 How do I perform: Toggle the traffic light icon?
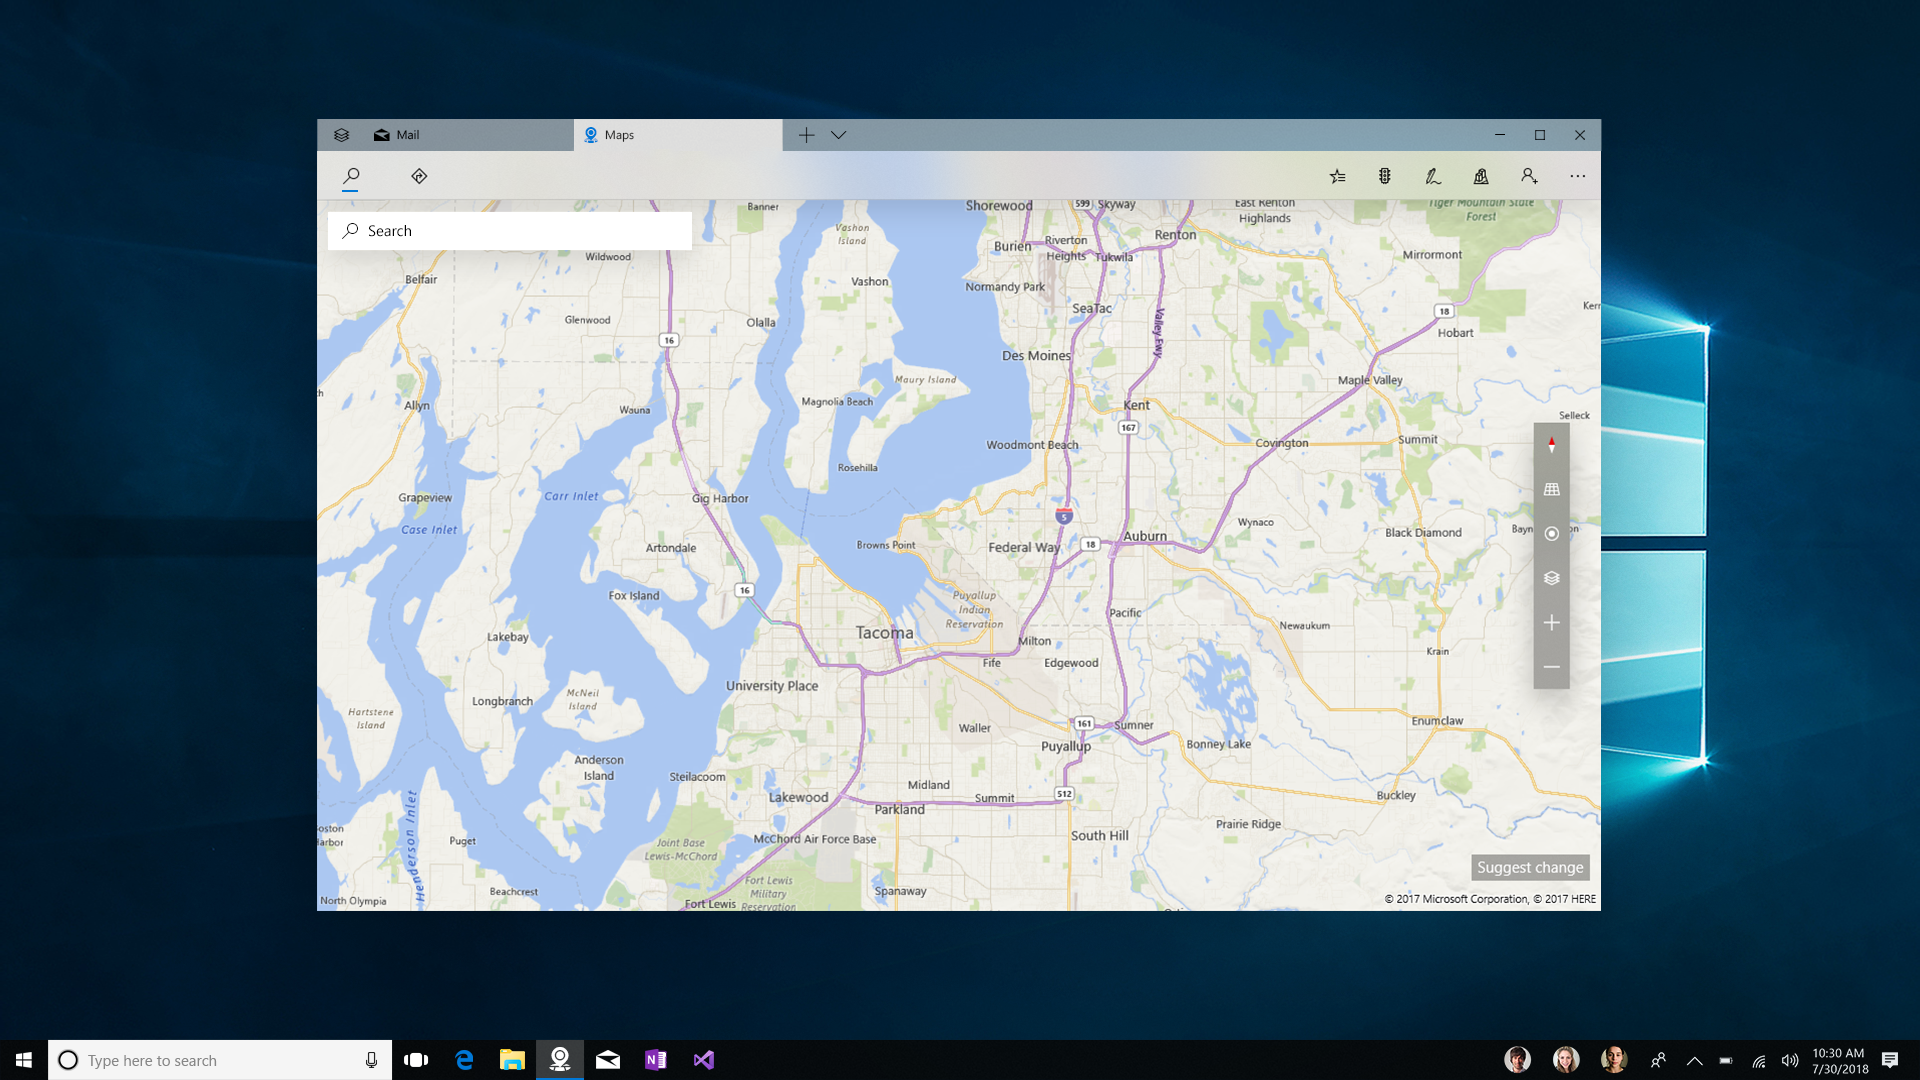pos(1385,176)
